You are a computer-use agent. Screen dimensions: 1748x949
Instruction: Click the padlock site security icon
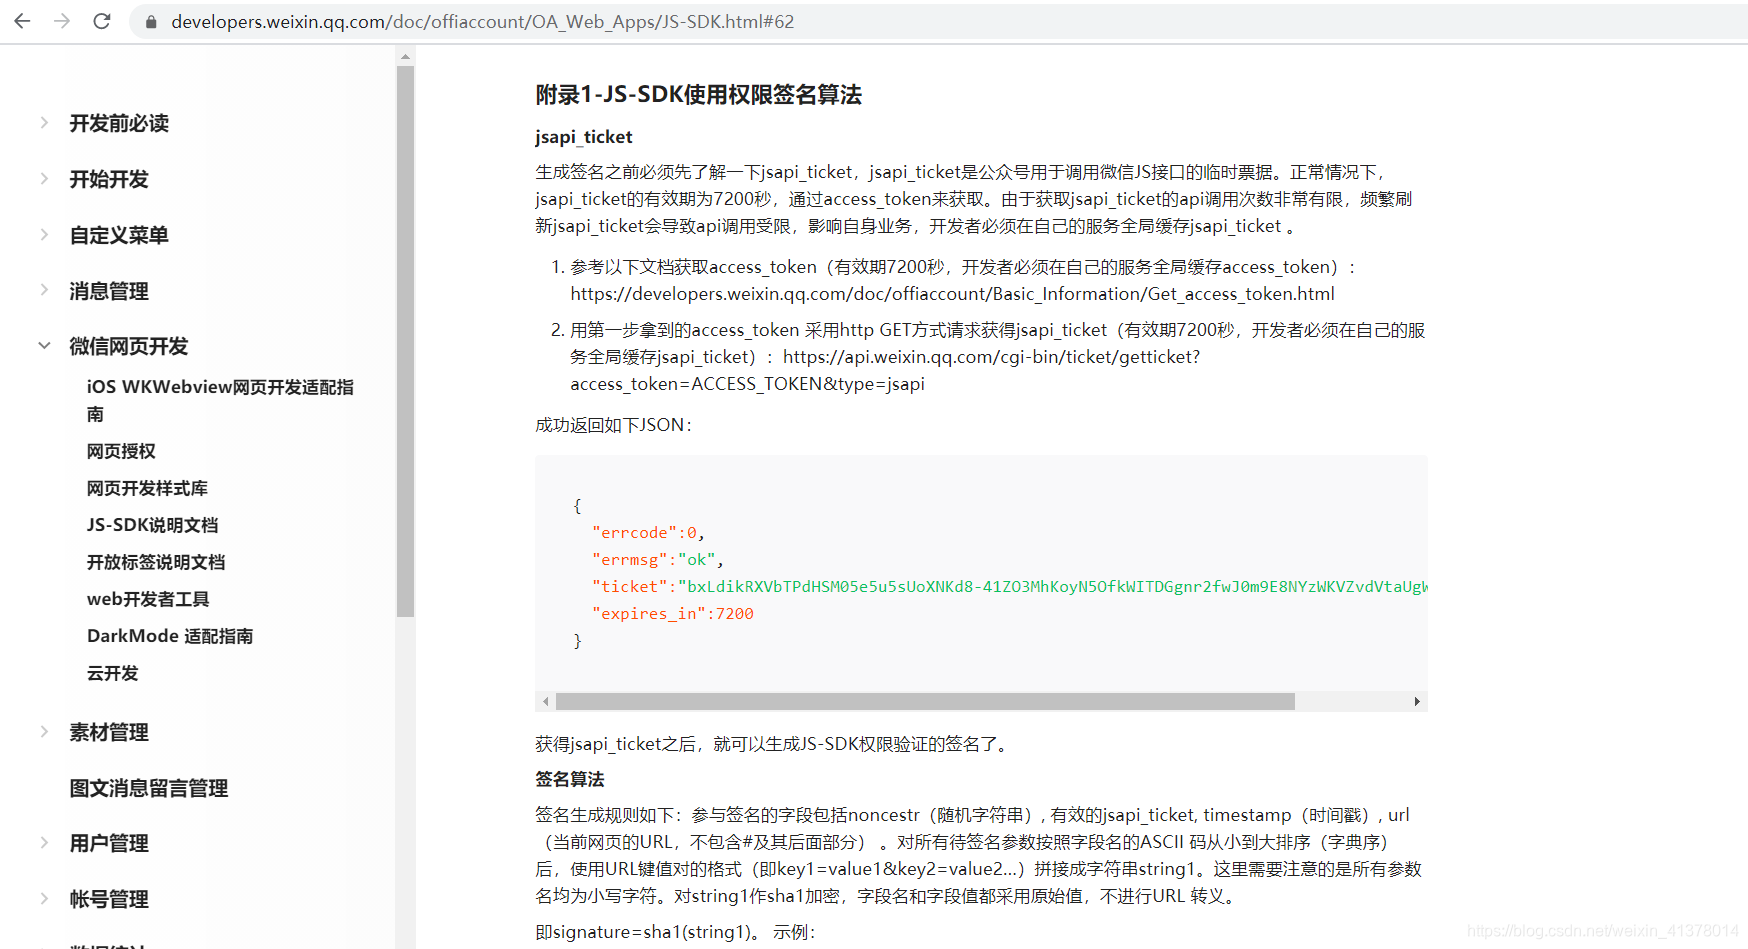[151, 22]
